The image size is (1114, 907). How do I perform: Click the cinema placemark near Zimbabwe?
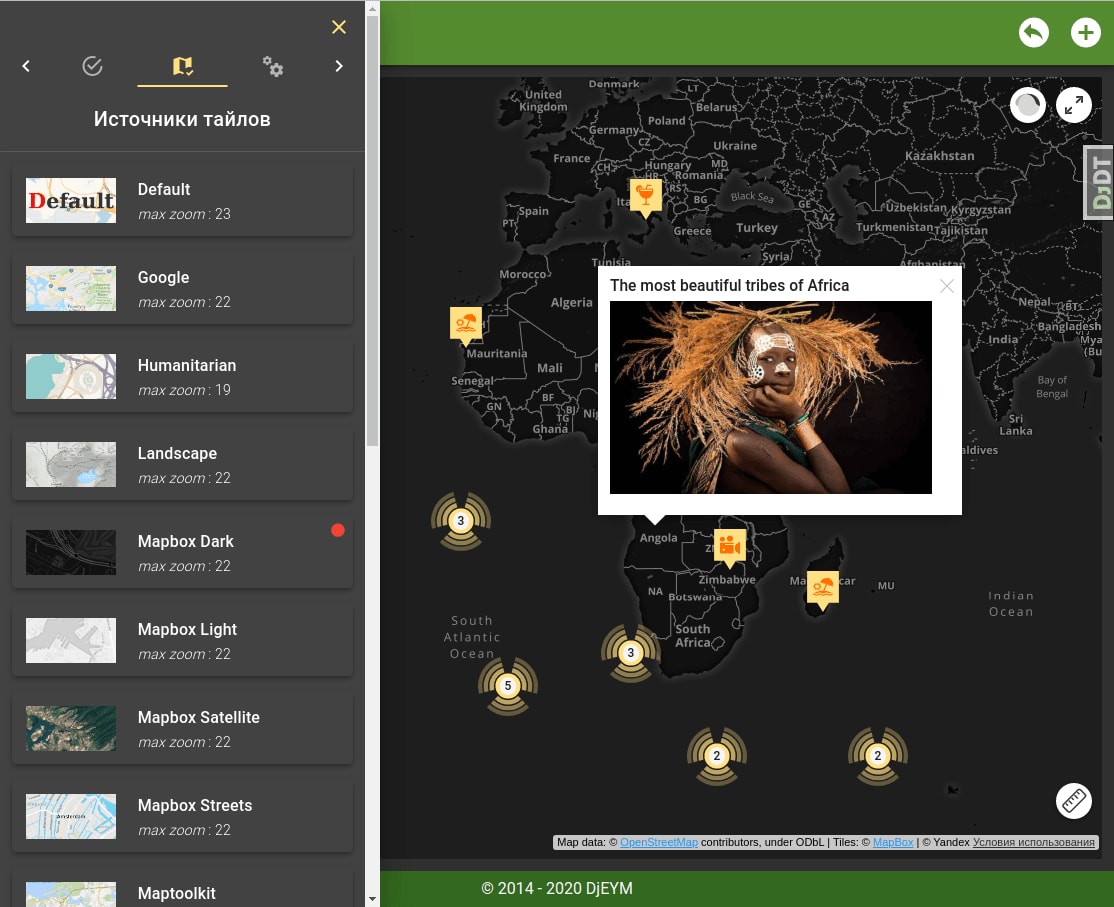[729, 545]
